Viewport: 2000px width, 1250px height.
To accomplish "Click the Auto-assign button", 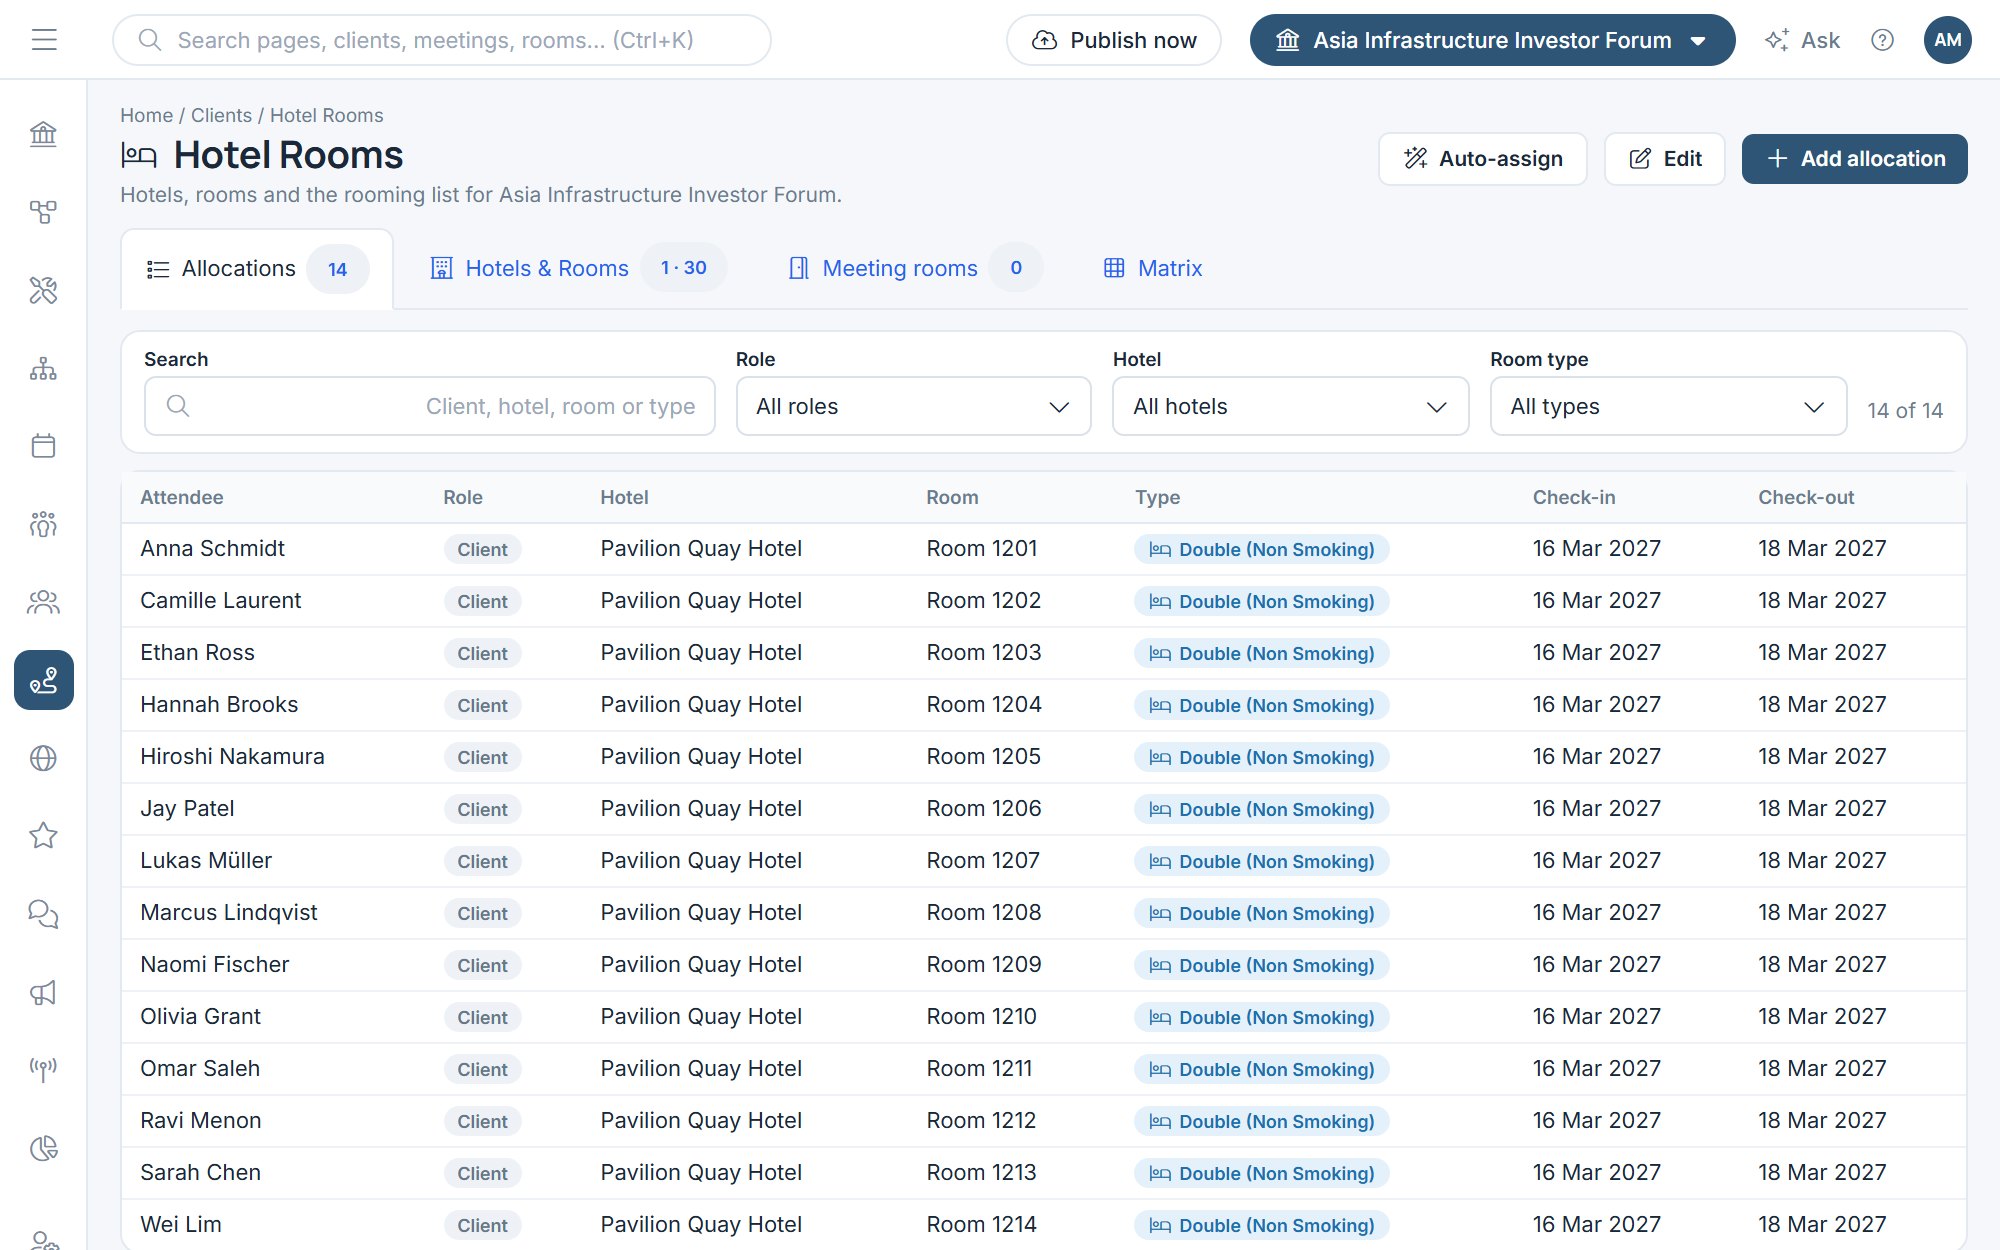I will click(x=1482, y=159).
